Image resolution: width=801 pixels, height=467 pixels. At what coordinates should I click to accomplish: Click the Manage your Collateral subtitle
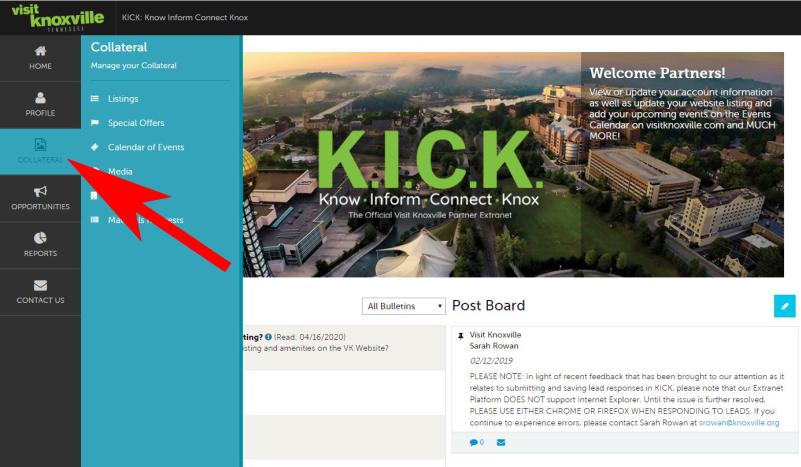(133, 65)
